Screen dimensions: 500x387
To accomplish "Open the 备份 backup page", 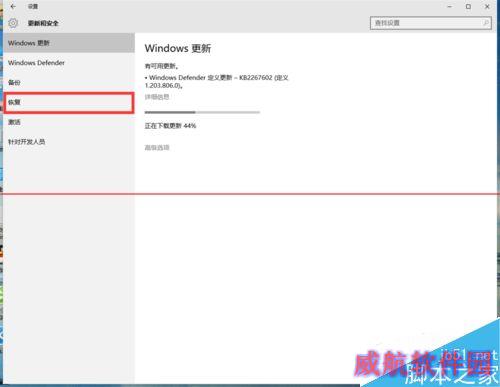I will [x=69, y=82].
